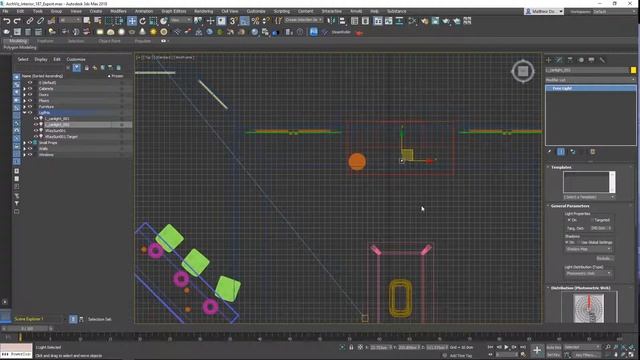The image size is (640, 360).
Task: Open the Shadow Map type dropdown
Action: coord(589,249)
